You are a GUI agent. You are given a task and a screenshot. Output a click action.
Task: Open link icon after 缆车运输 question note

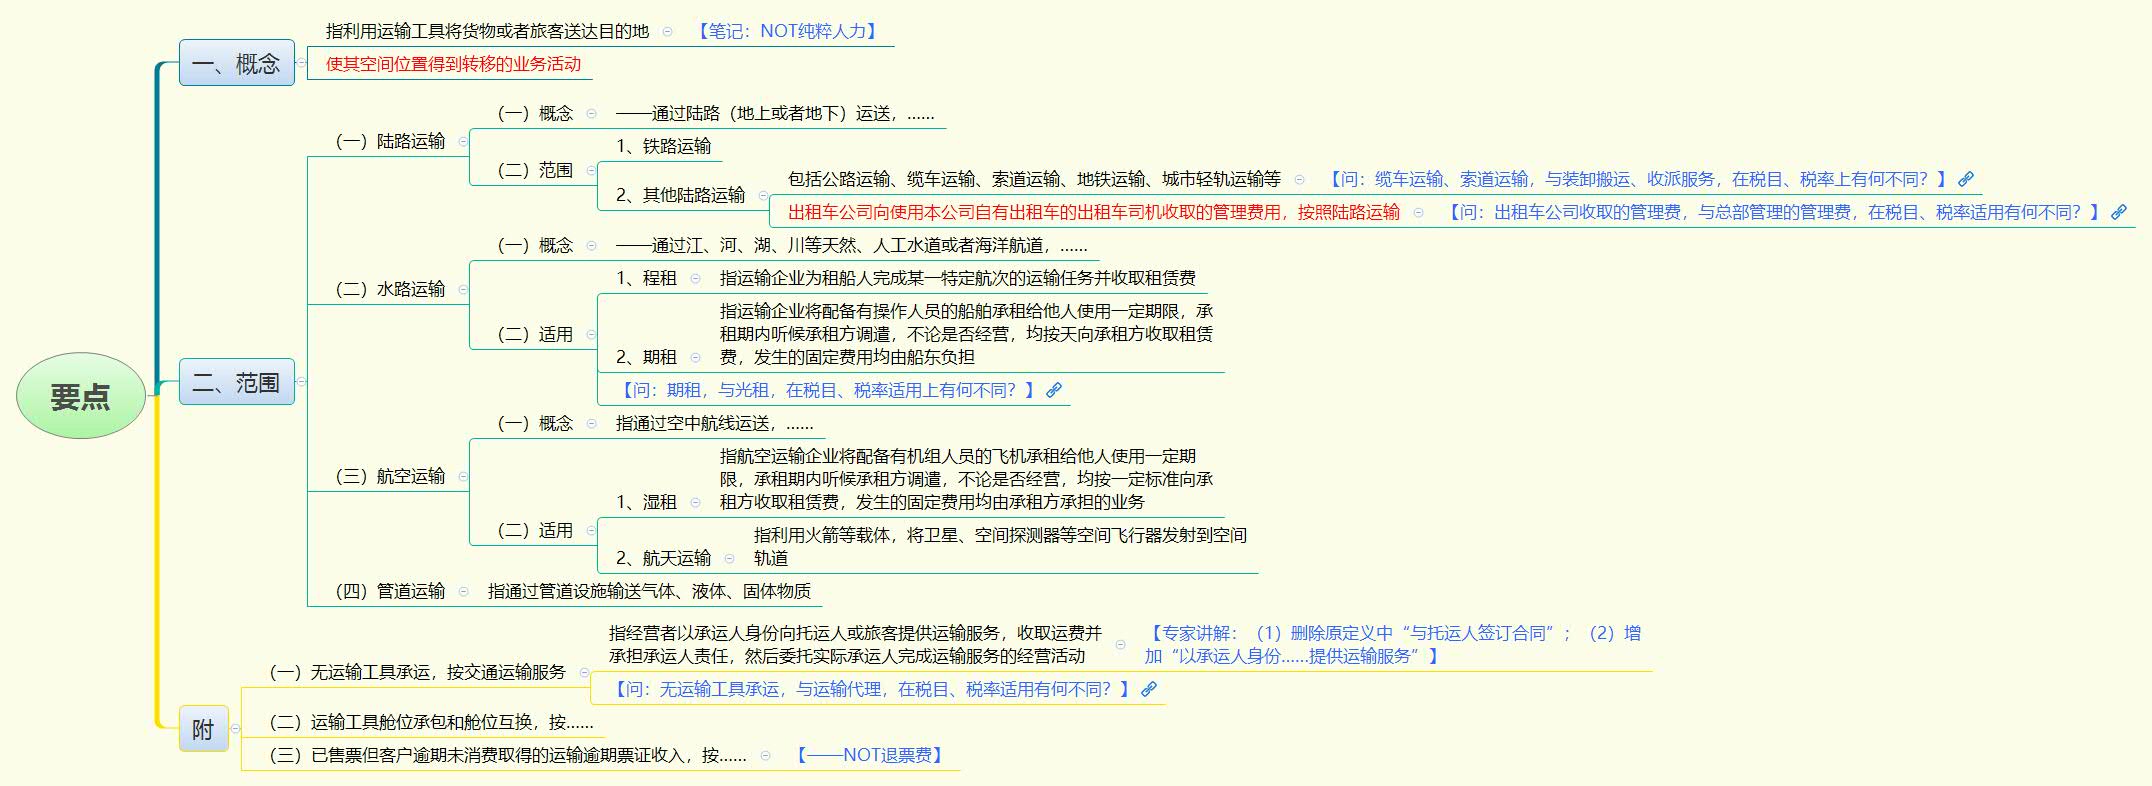(1966, 179)
